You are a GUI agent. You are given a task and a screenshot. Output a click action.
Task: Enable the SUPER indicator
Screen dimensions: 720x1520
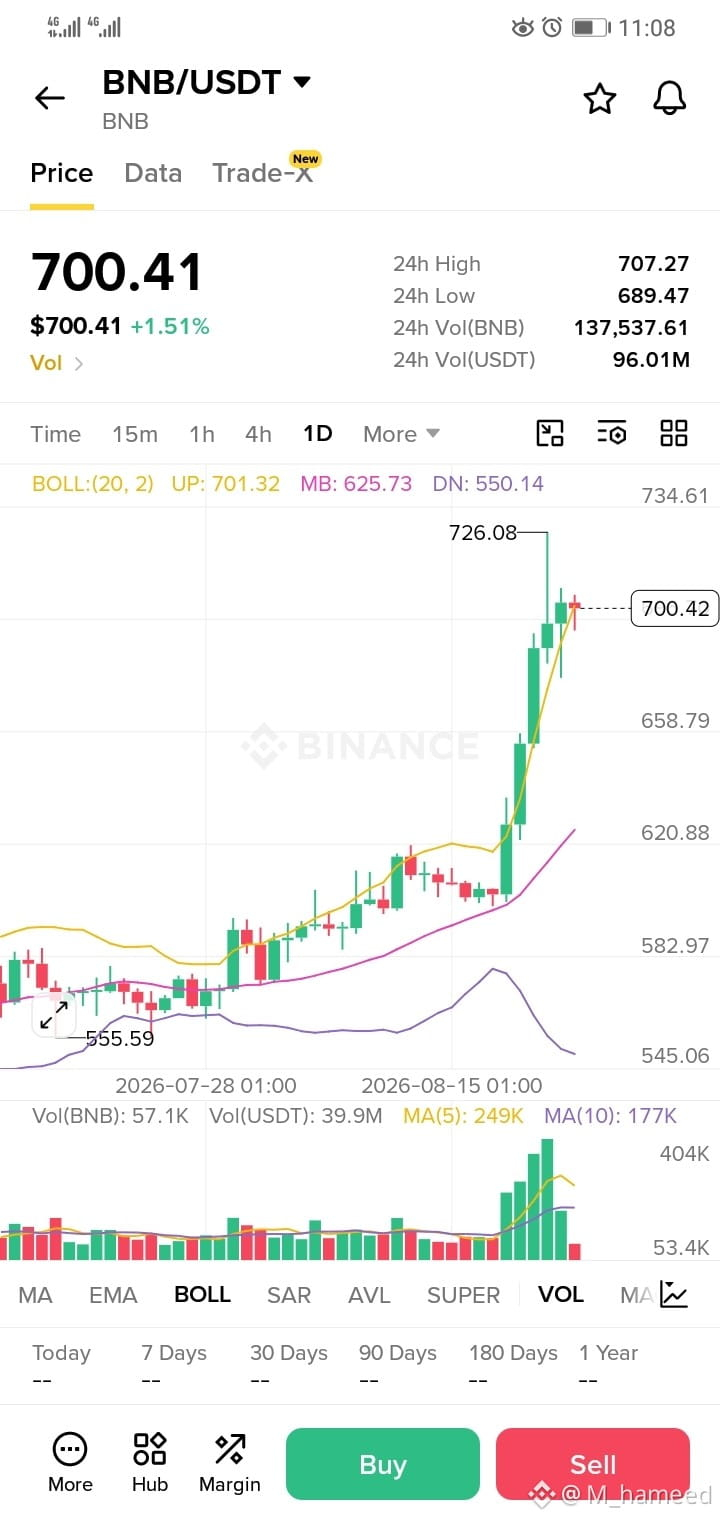pyautogui.click(x=463, y=1295)
